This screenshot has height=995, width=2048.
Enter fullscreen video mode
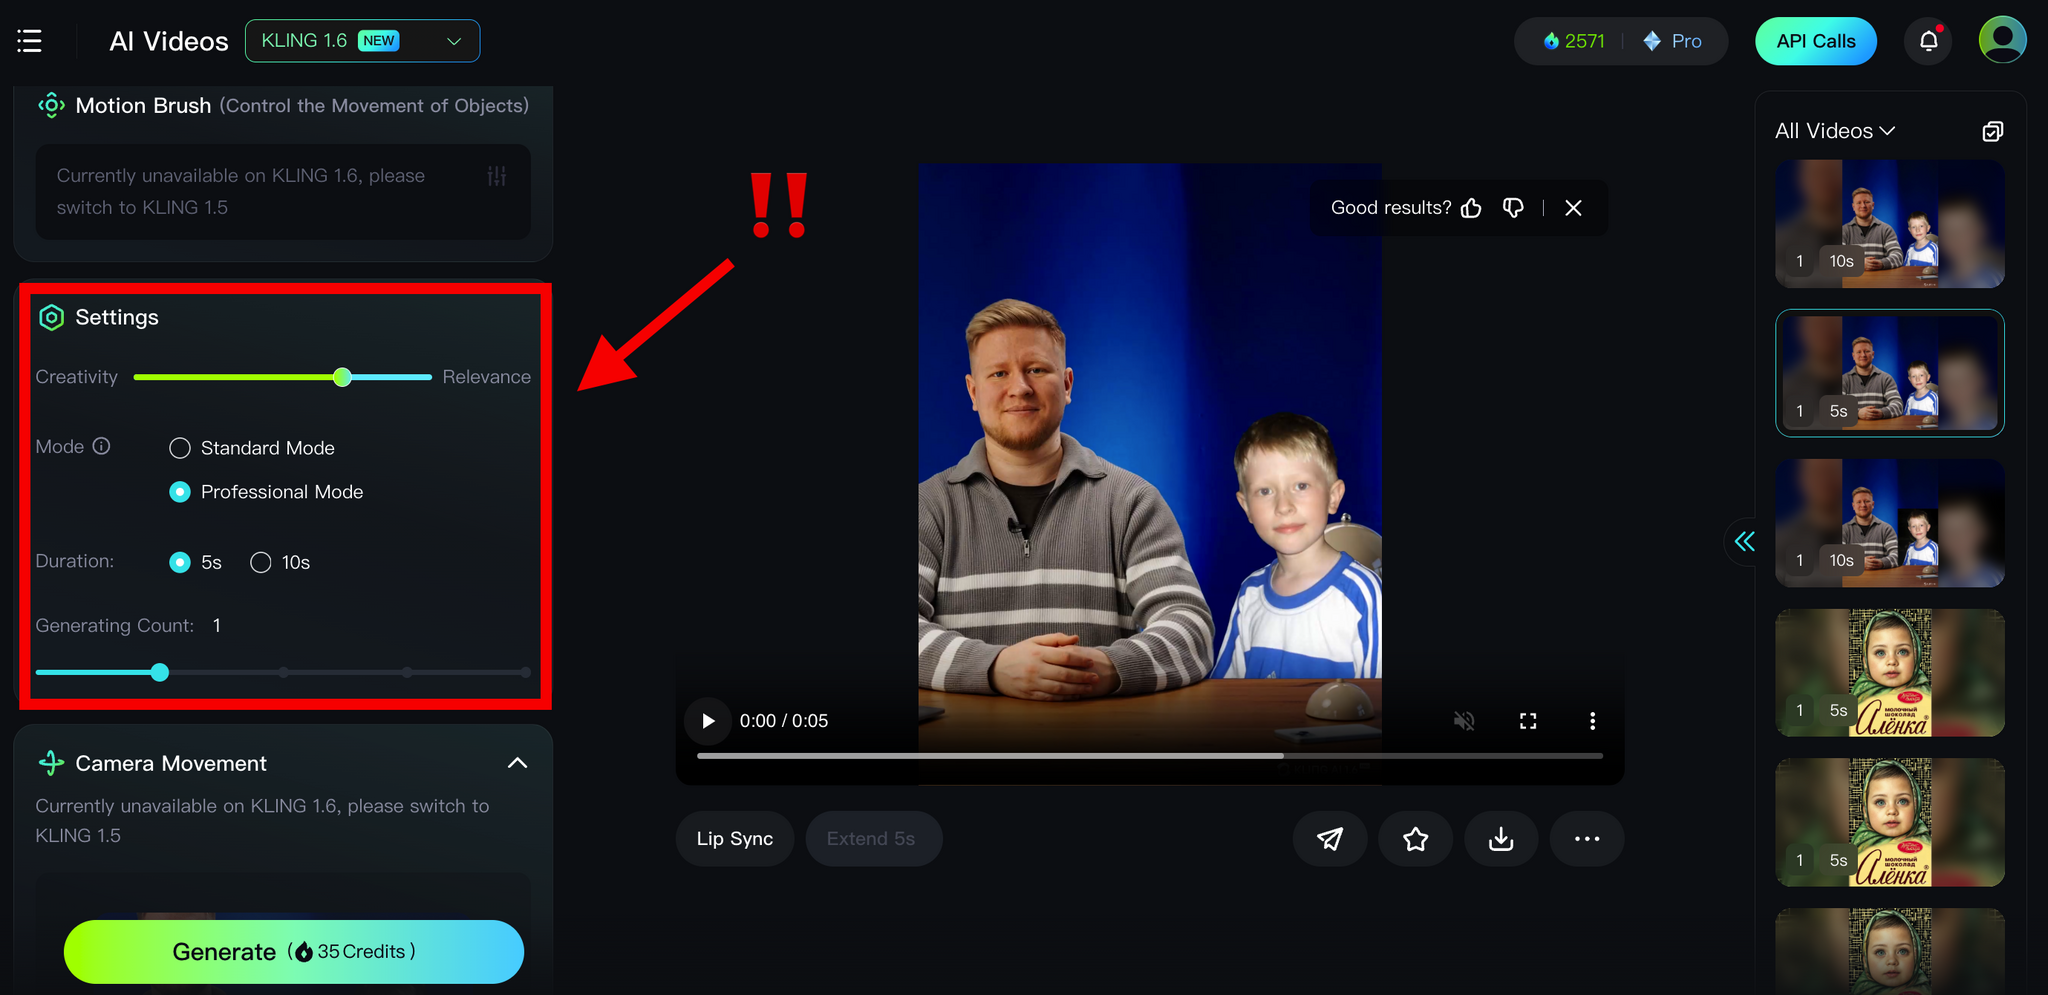click(1528, 721)
